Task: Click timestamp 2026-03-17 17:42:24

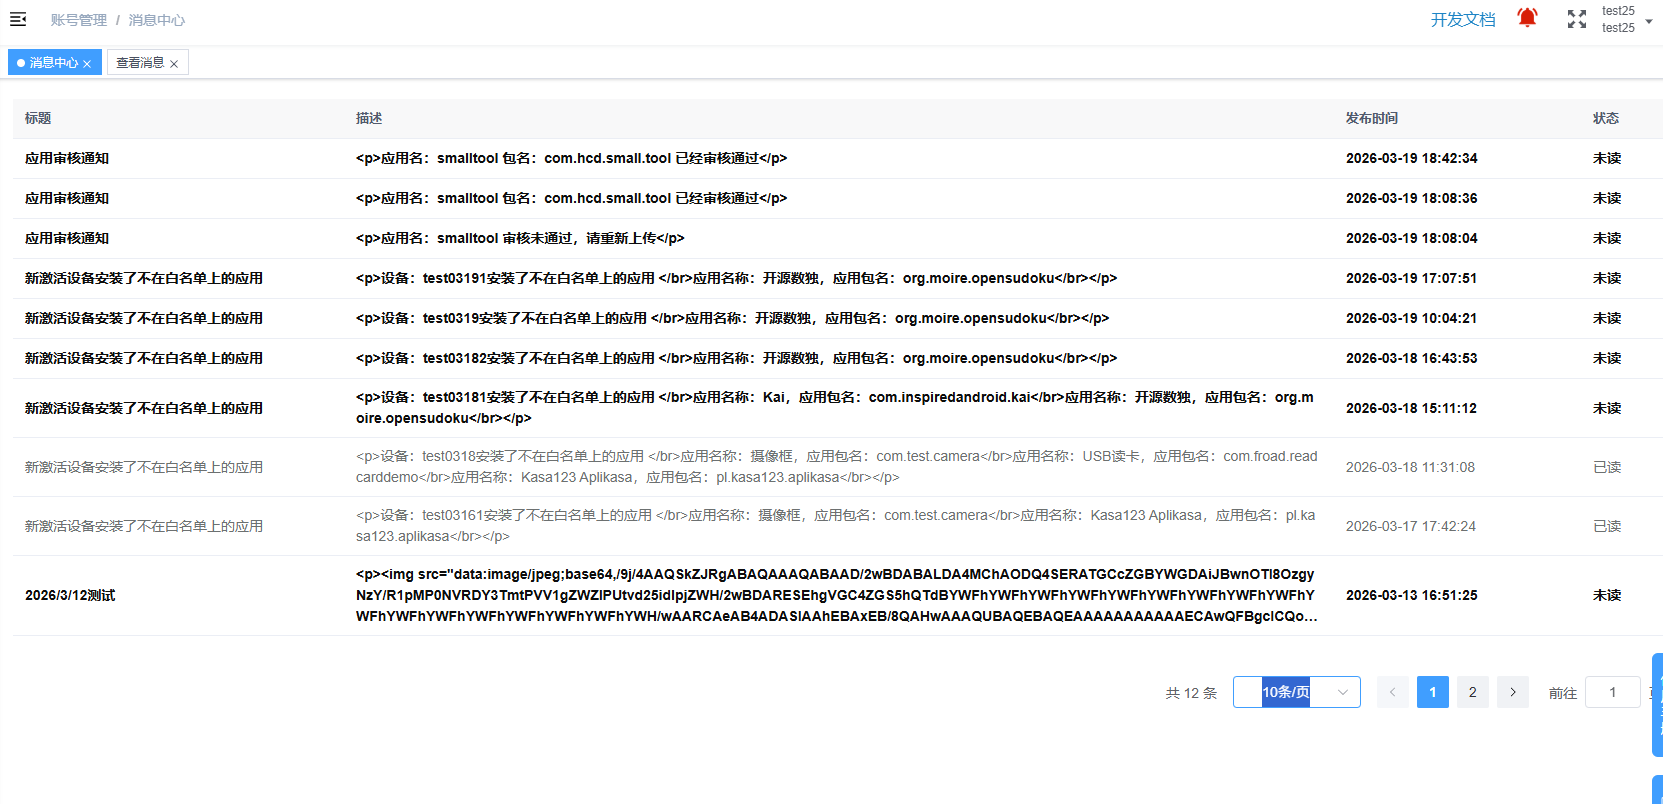Action: (1410, 526)
